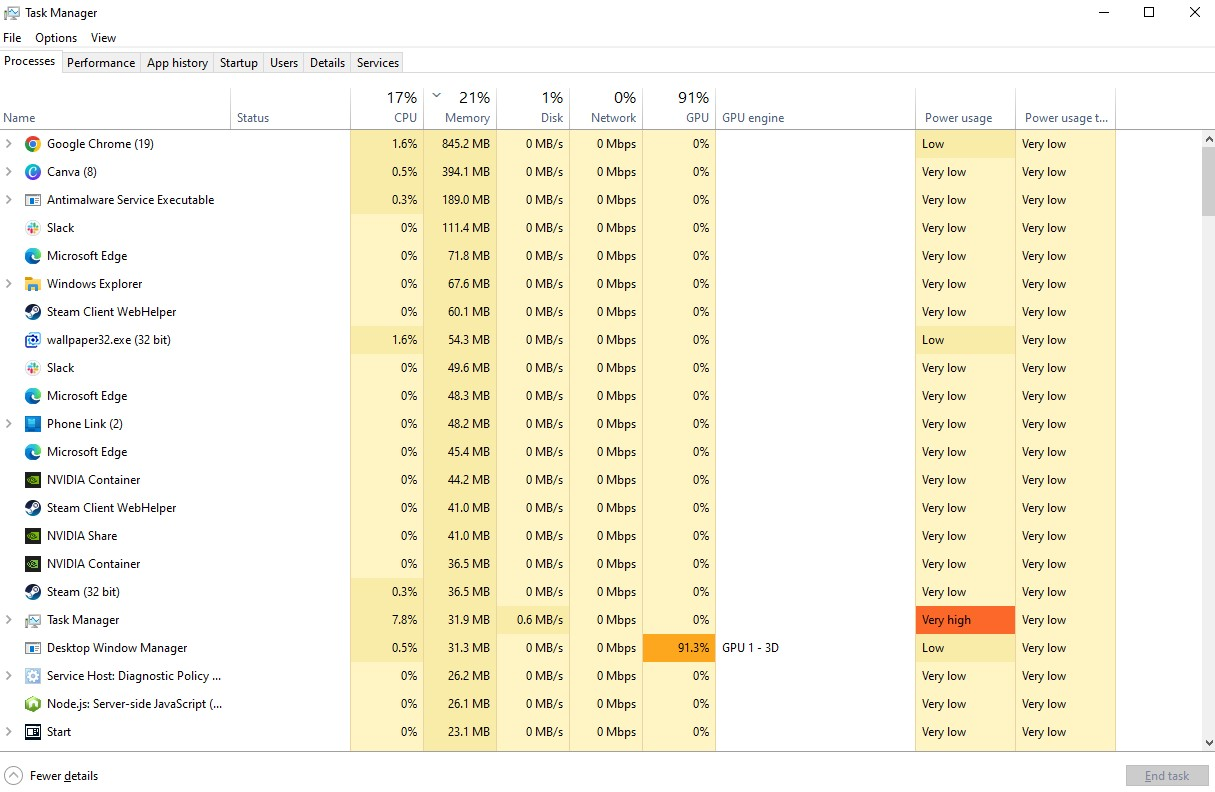Sort by the Disk column header
1215x792 pixels.
[x=533, y=108]
